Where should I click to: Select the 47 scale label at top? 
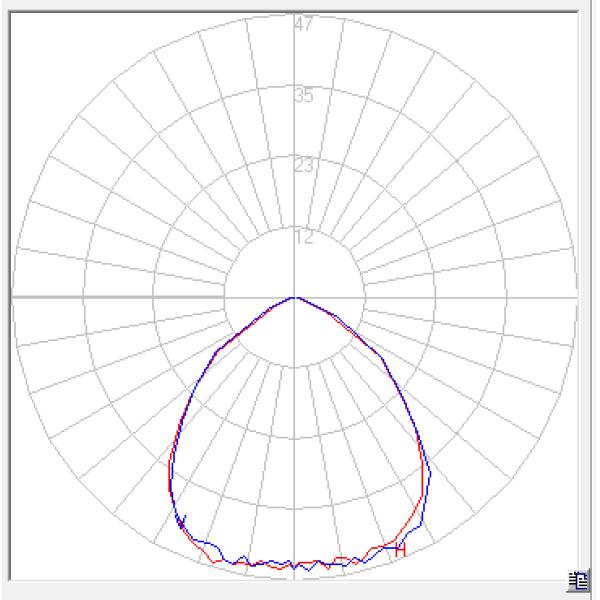point(304,25)
